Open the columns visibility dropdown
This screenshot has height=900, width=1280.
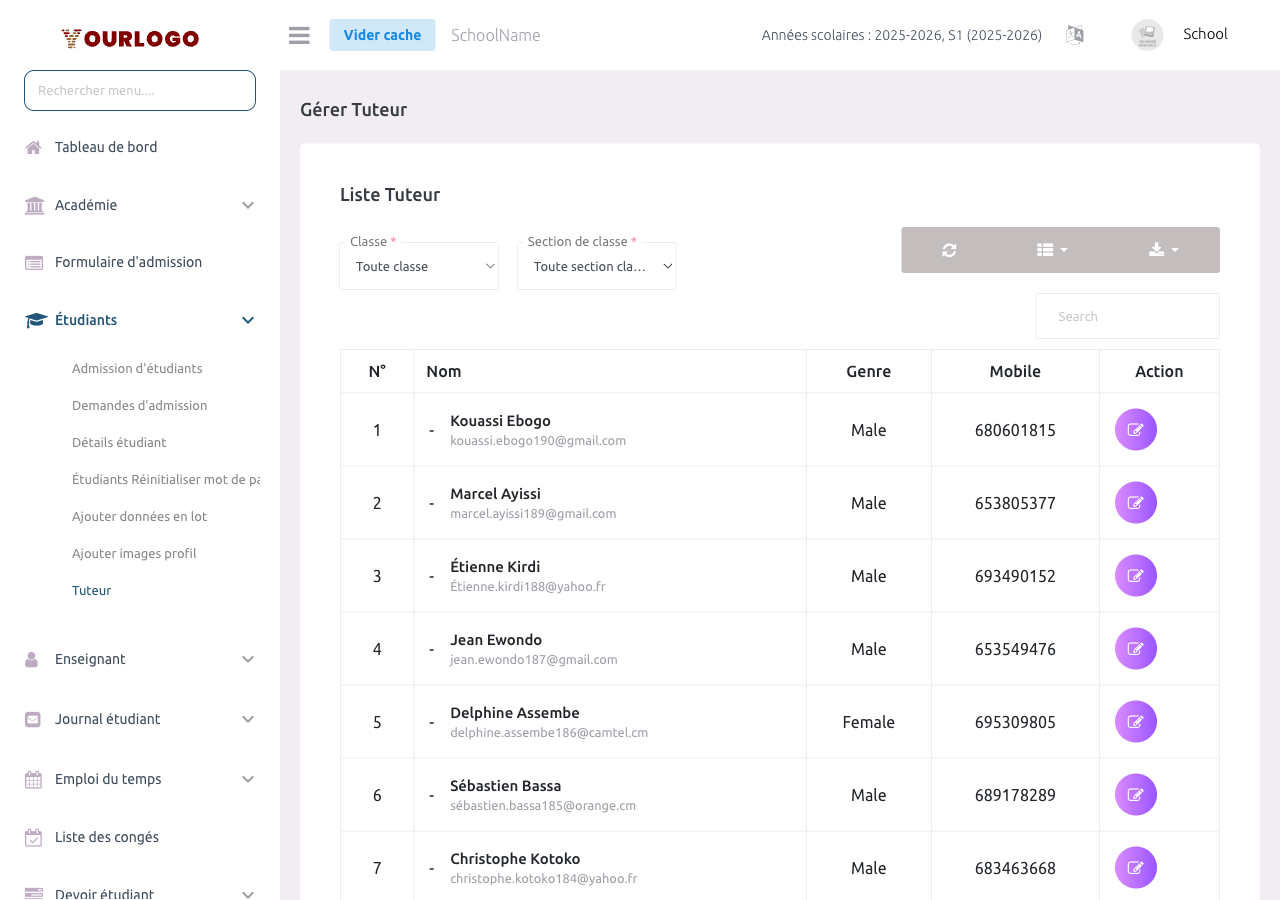(x=1052, y=250)
